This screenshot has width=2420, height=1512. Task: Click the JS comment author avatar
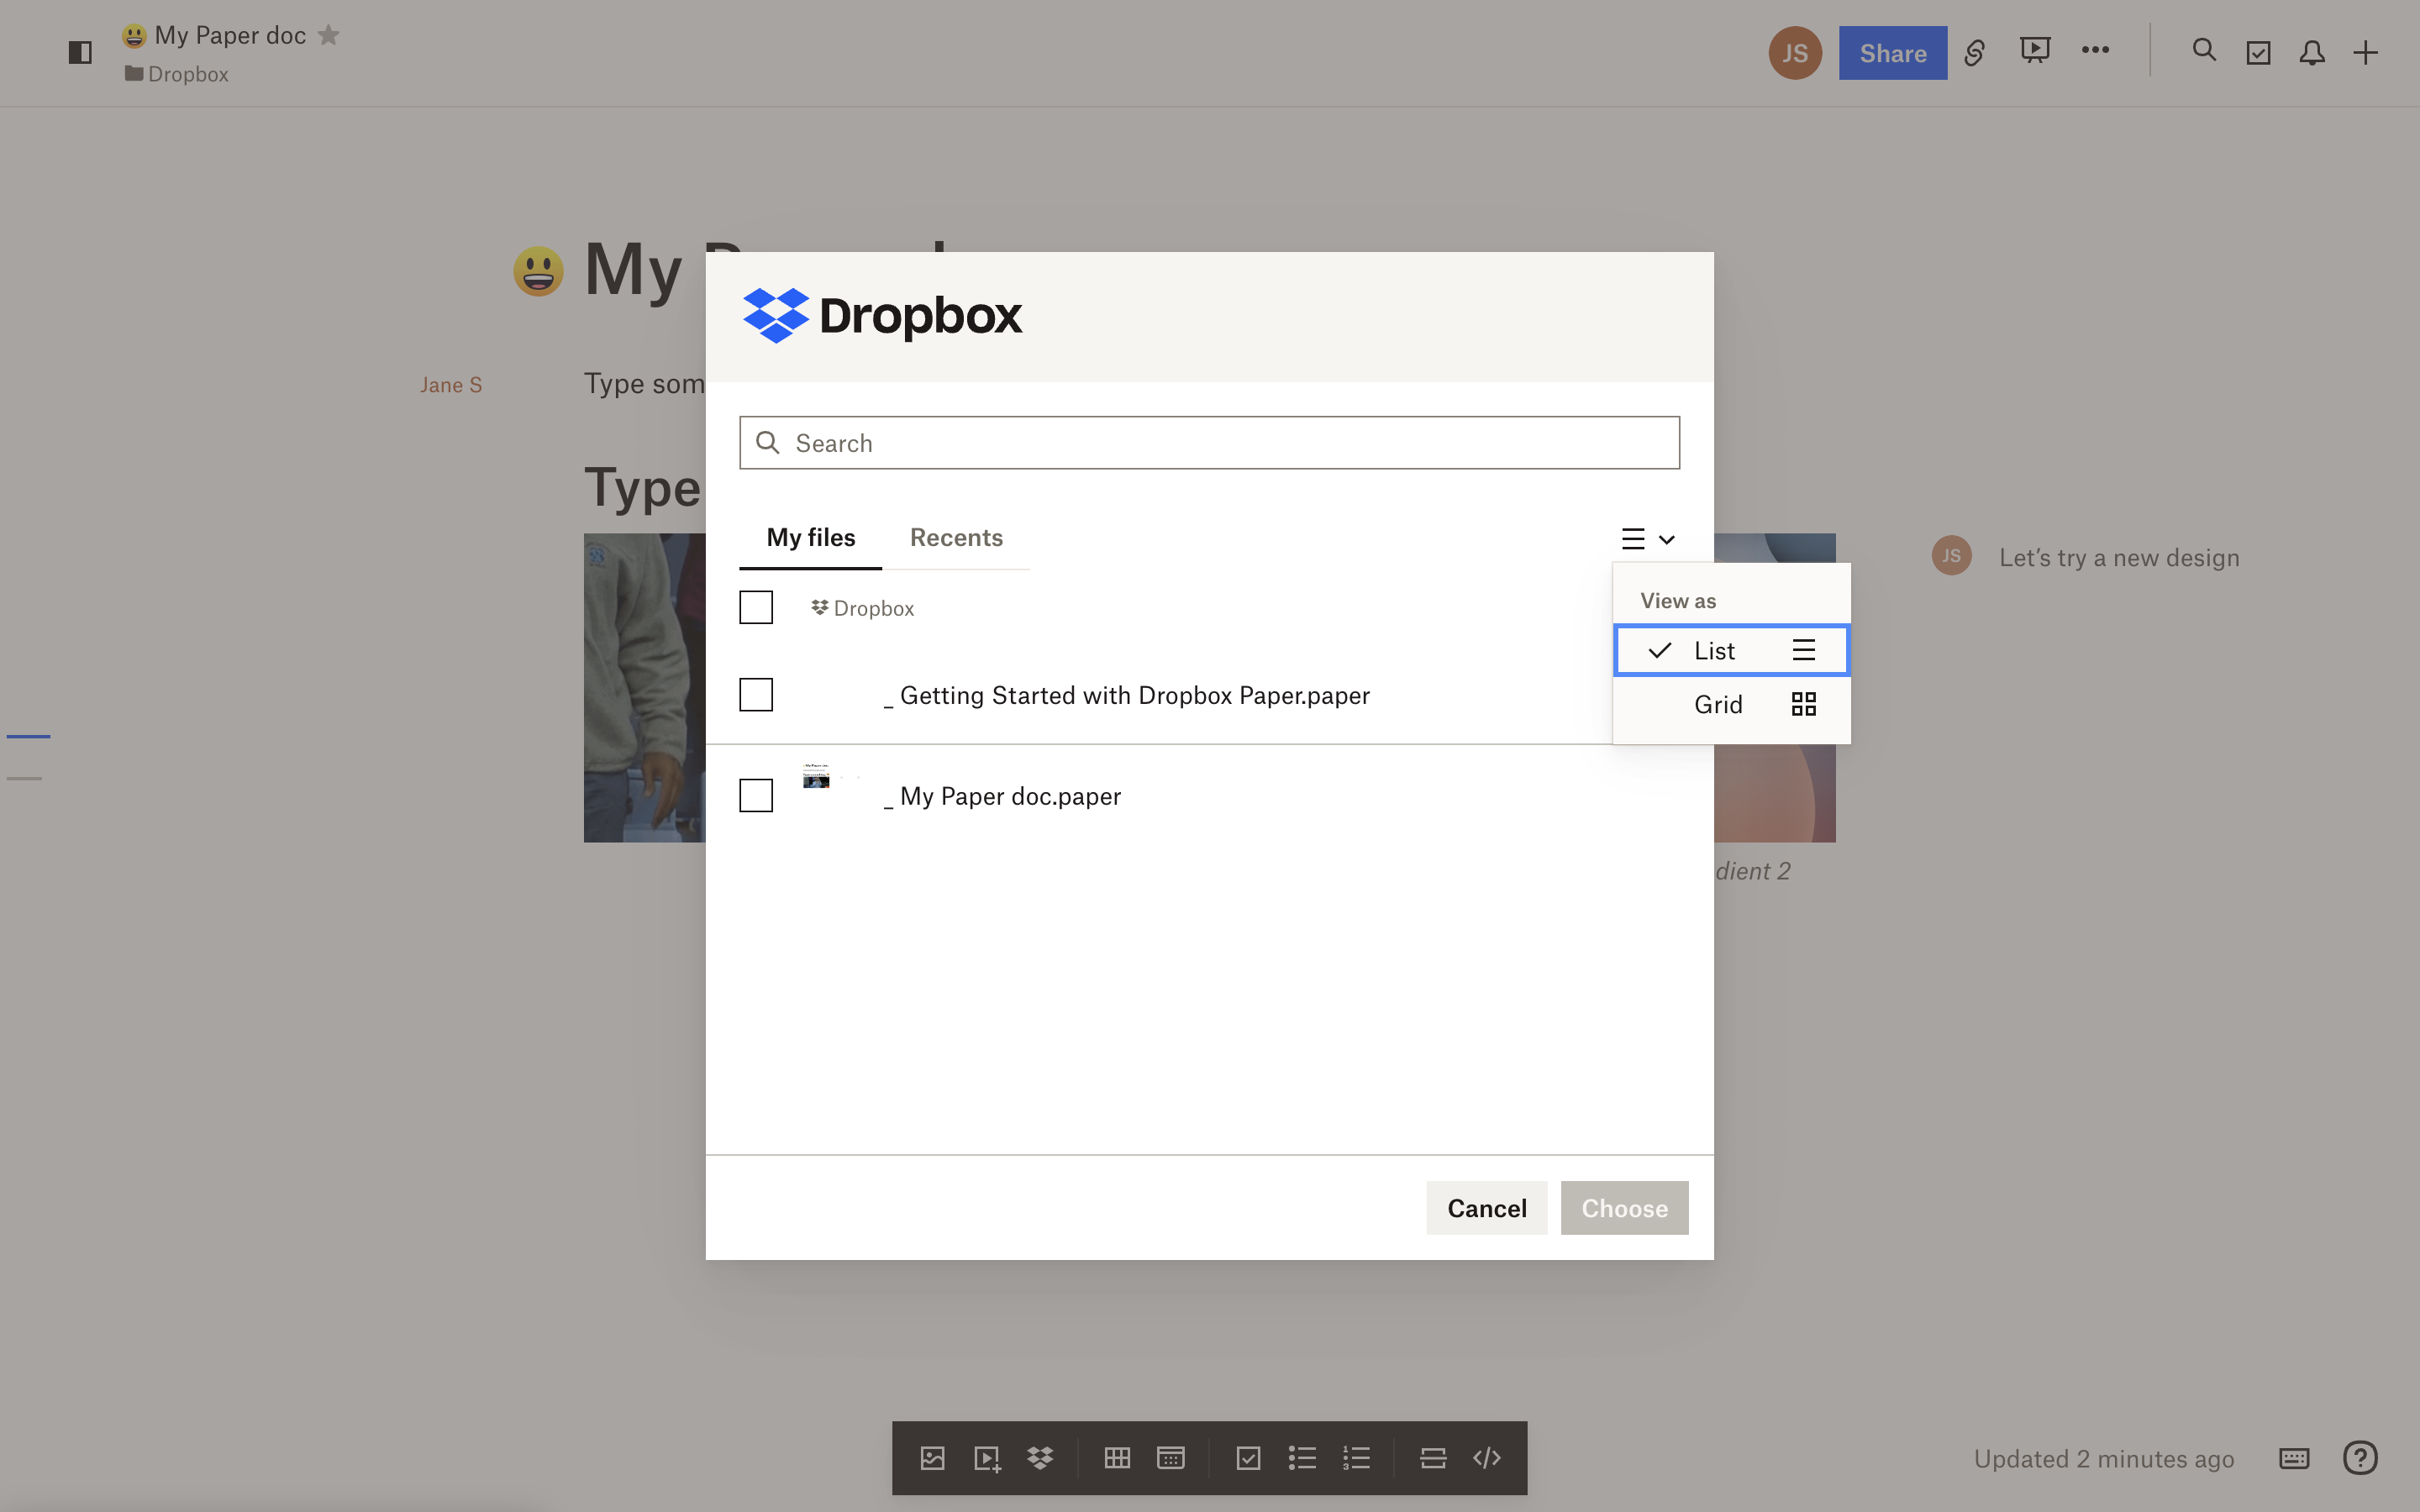[1951, 556]
